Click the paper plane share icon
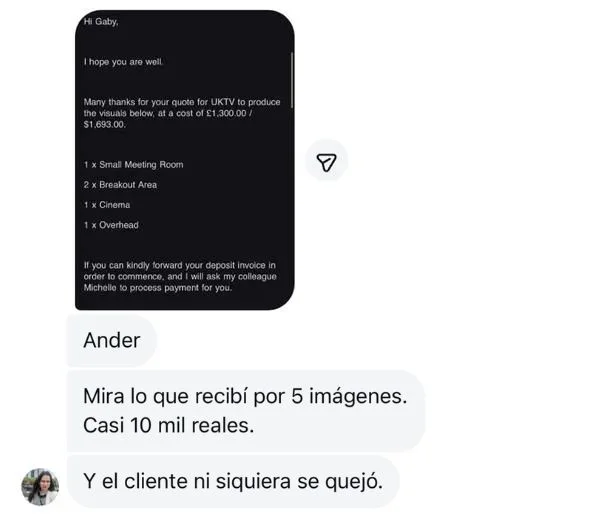589x514 pixels. pos(326,162)
